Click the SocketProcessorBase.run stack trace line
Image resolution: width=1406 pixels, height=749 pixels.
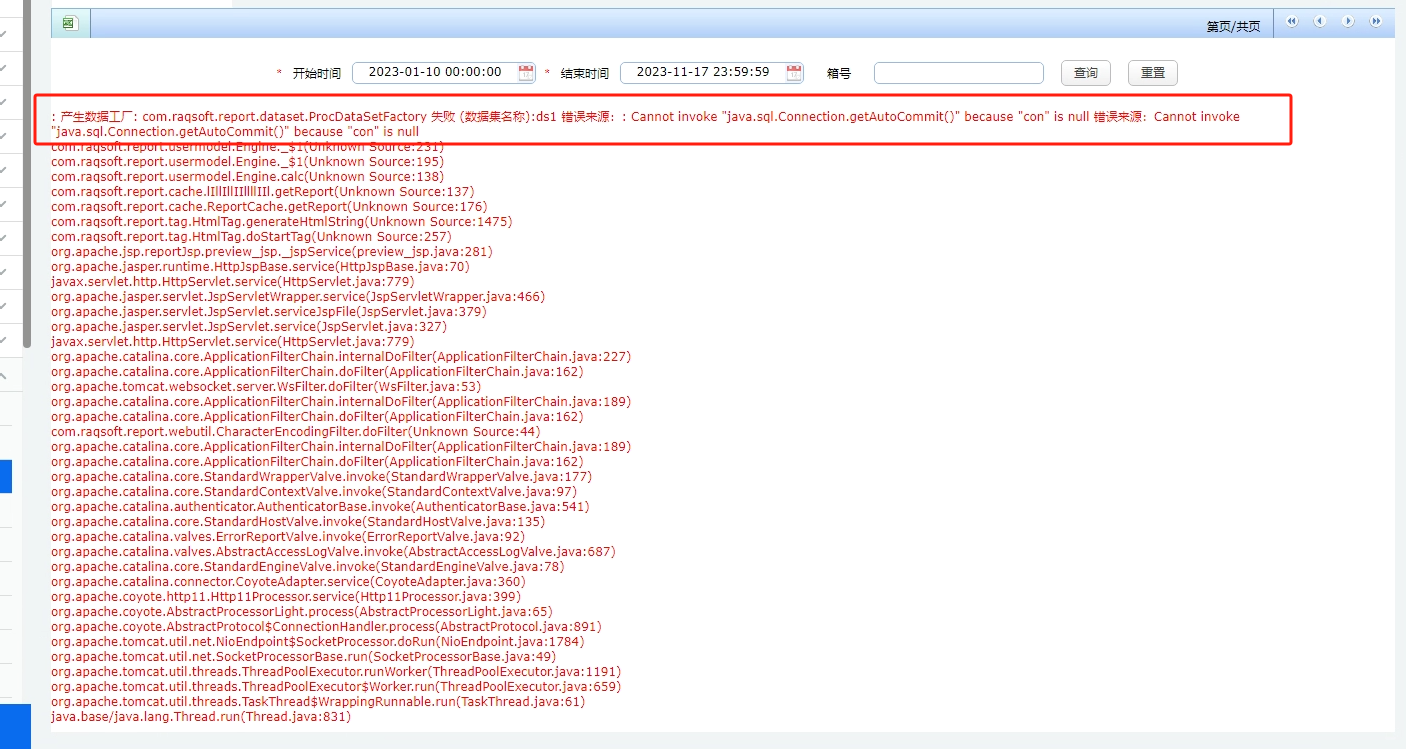[304, 656]
